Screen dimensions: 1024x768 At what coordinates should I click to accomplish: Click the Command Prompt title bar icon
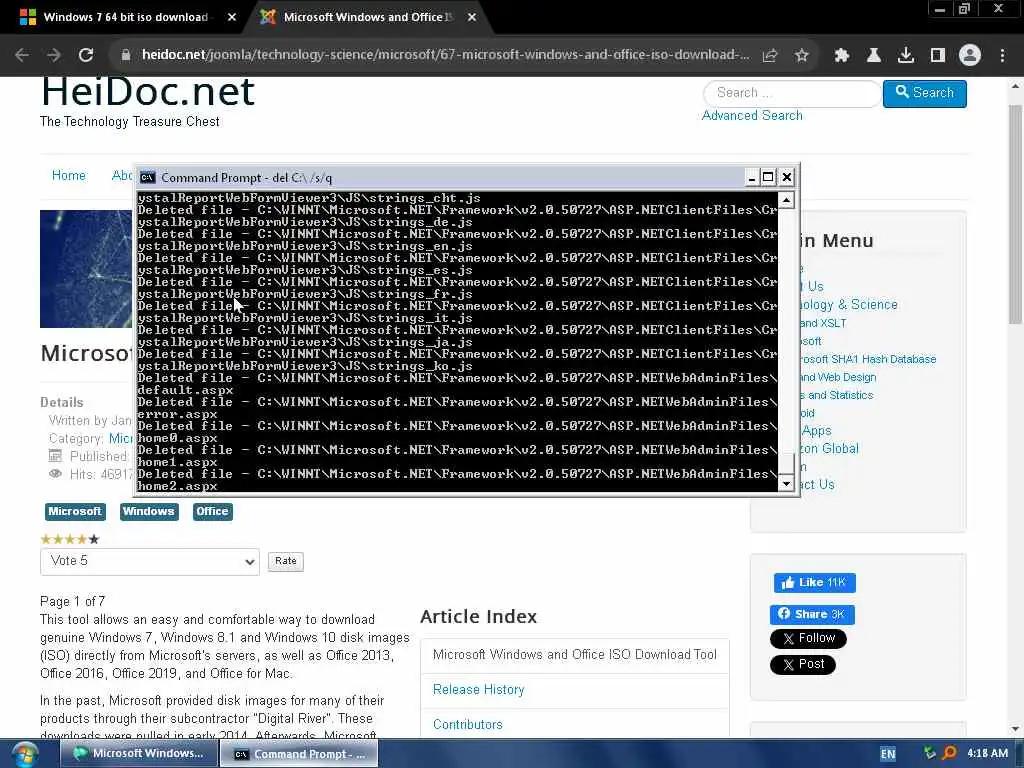coord(148,178)
